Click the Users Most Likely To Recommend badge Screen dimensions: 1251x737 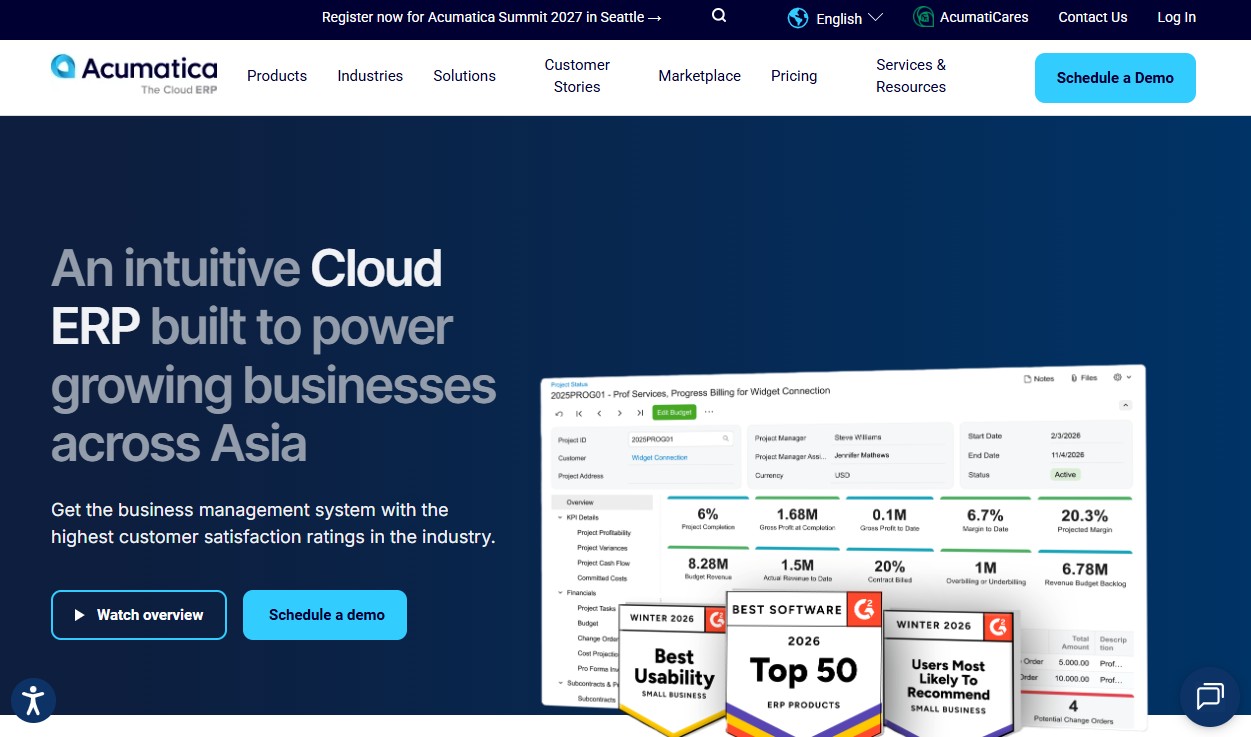tap(949, 673)
